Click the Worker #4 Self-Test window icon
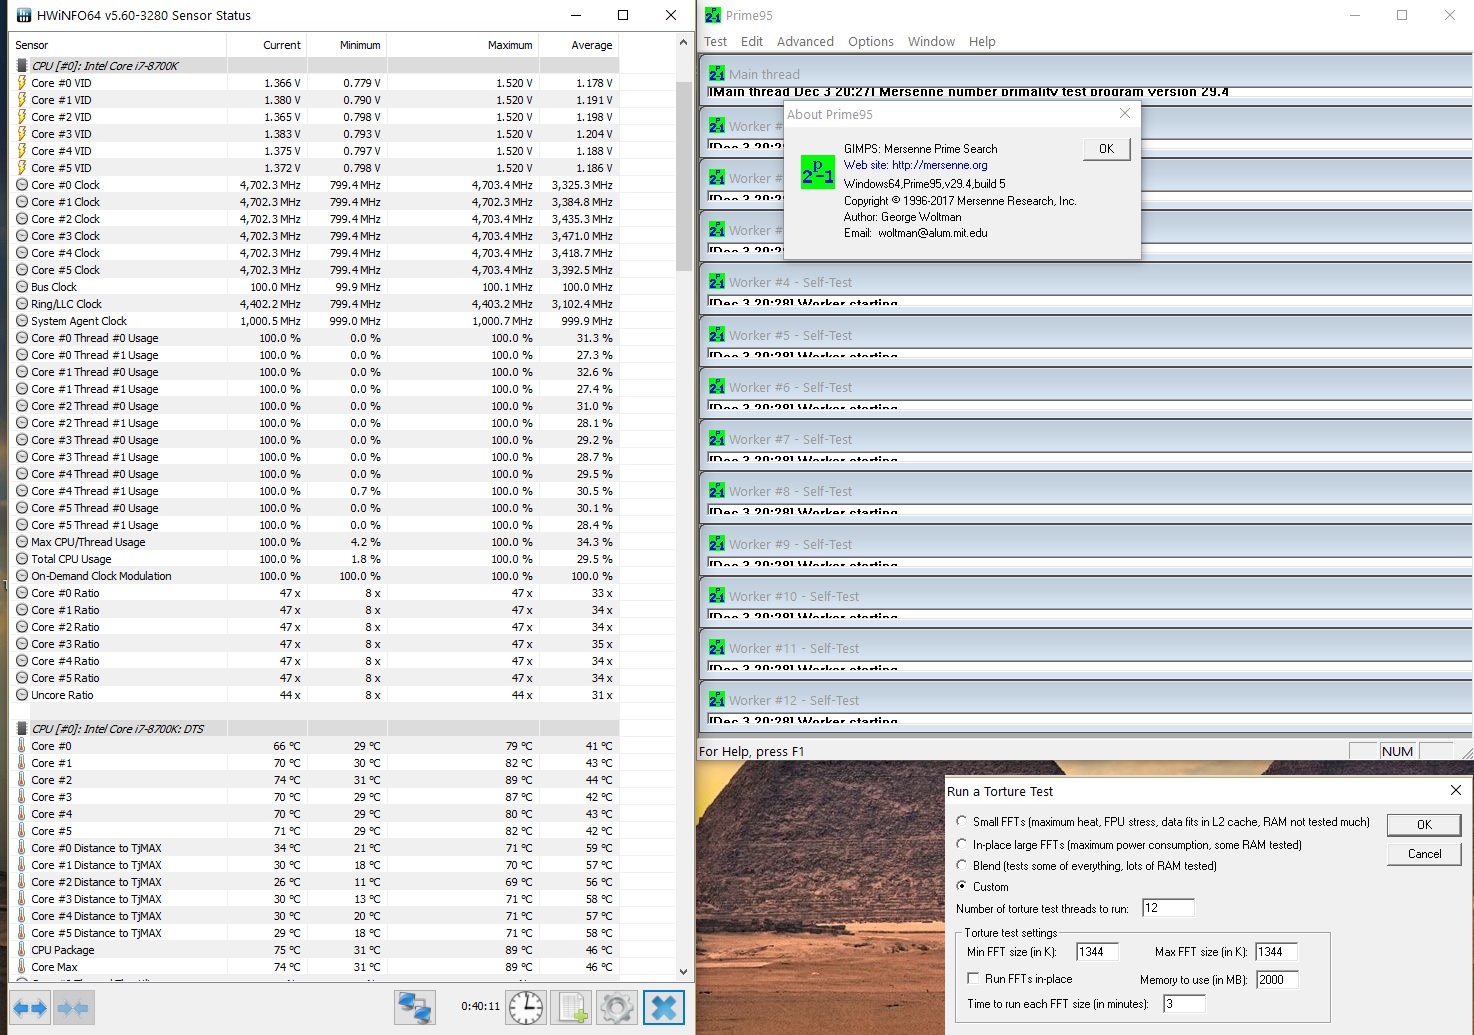This screenshot has width=1474, height=1035. click(x=717, y=282)
